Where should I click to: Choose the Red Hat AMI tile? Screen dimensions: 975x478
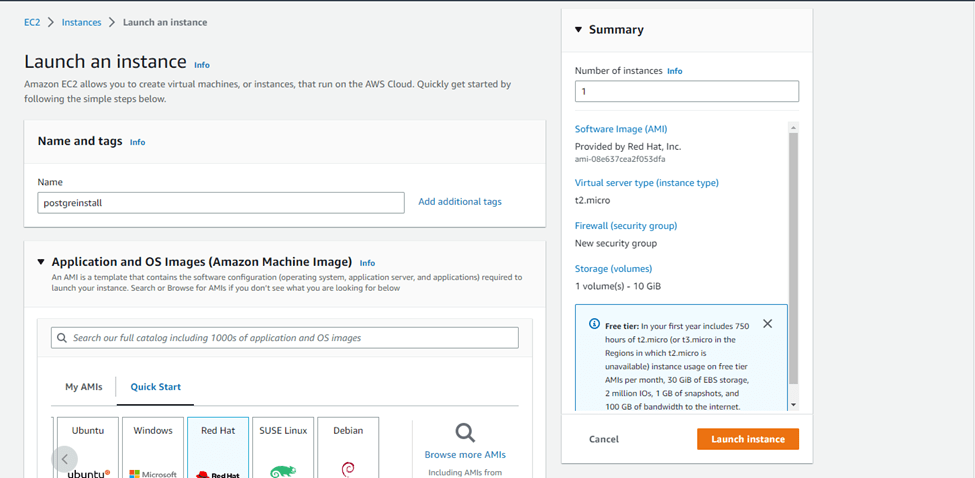click(218, 447)
